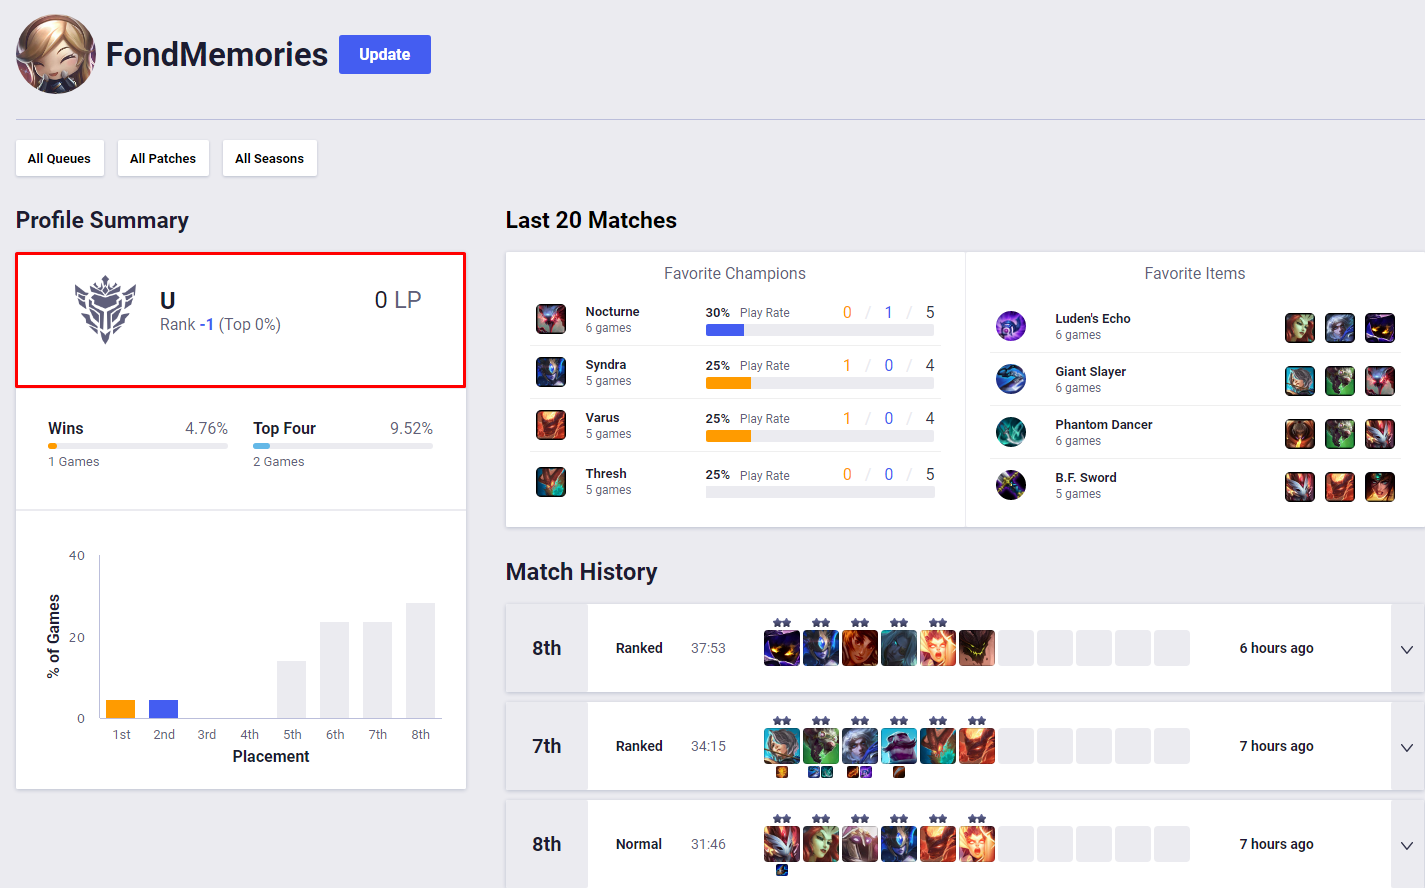
Task: Click the Normal queue label
Action: pos(639,844)
